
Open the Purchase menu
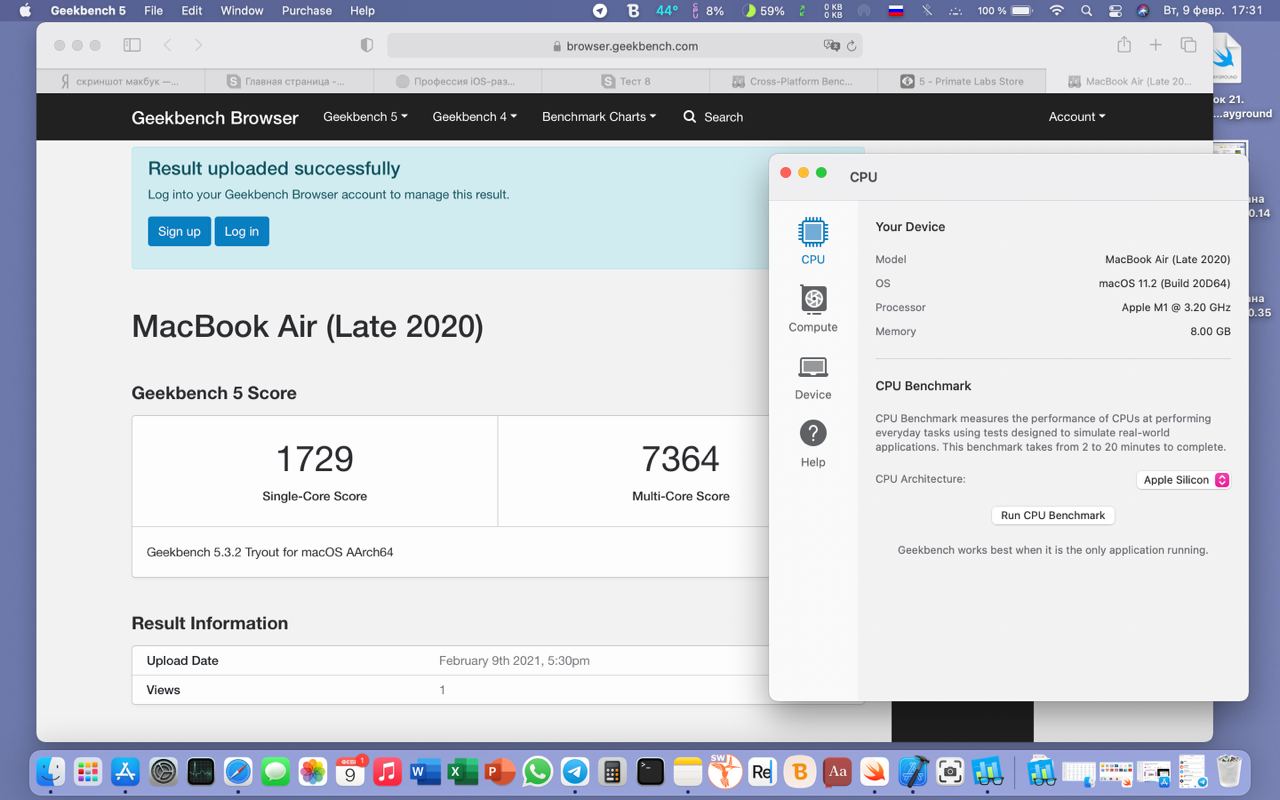[307, 11]
